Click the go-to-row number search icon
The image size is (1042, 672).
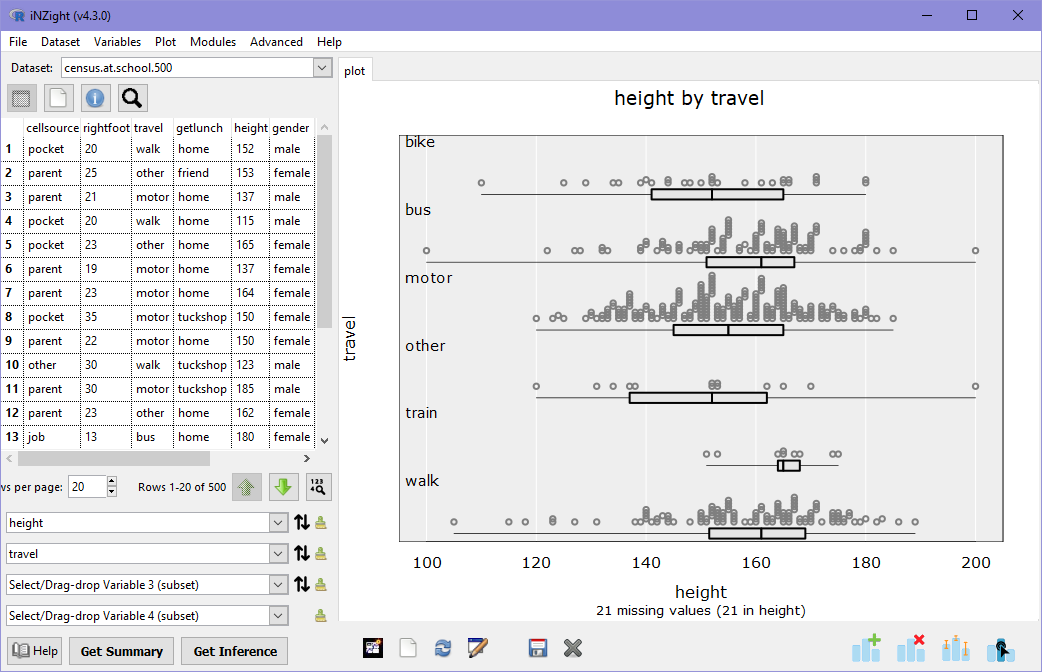(319, 487)
